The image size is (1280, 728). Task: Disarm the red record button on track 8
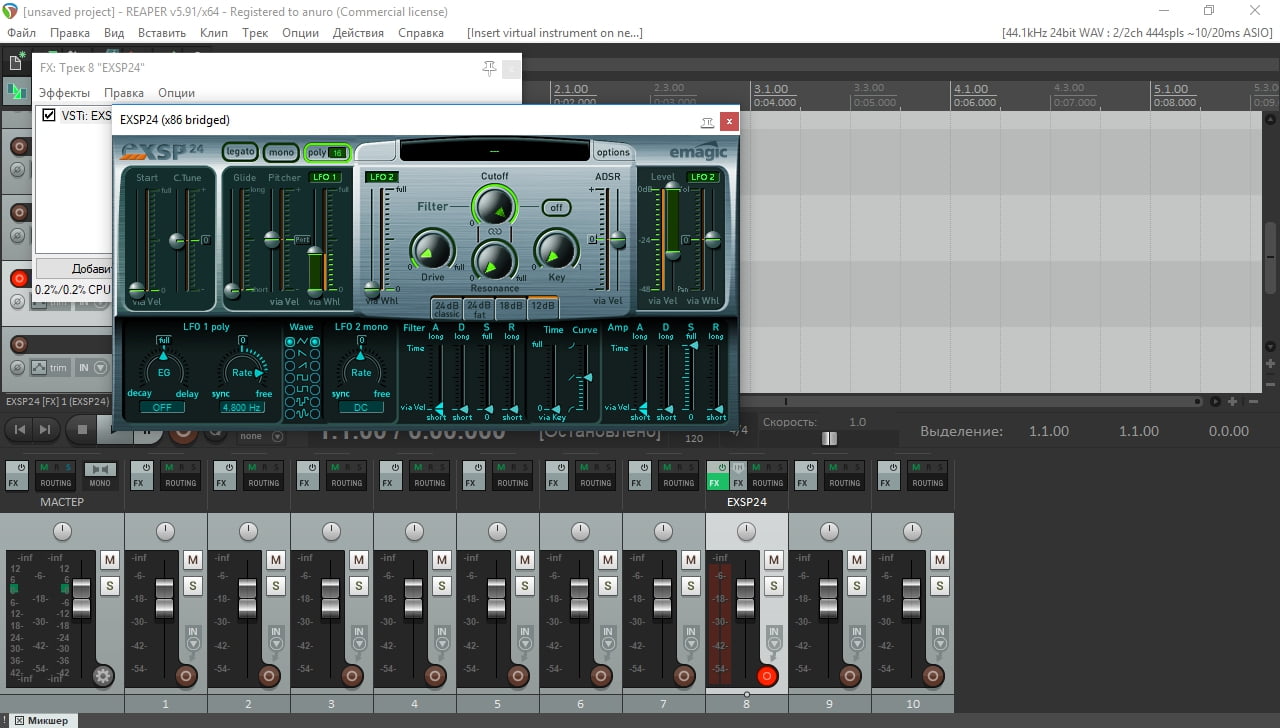(x=767, y=676)
